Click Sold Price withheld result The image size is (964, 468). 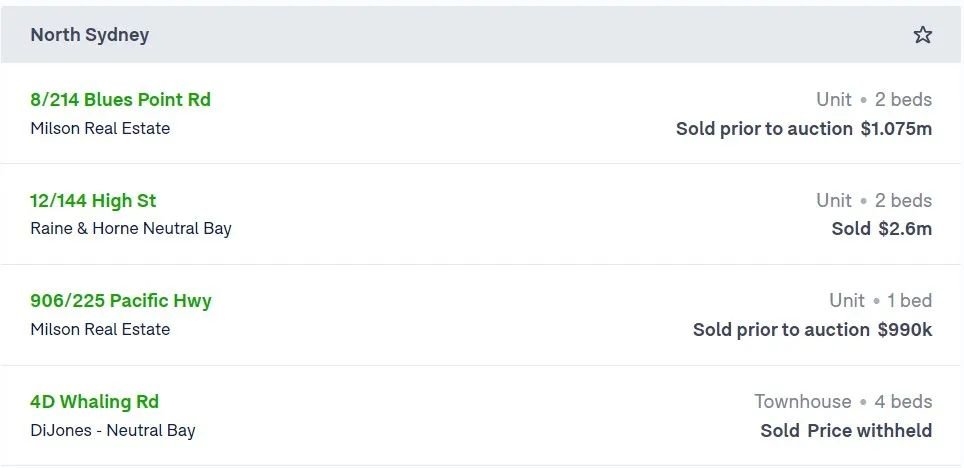tap(846, 430)
